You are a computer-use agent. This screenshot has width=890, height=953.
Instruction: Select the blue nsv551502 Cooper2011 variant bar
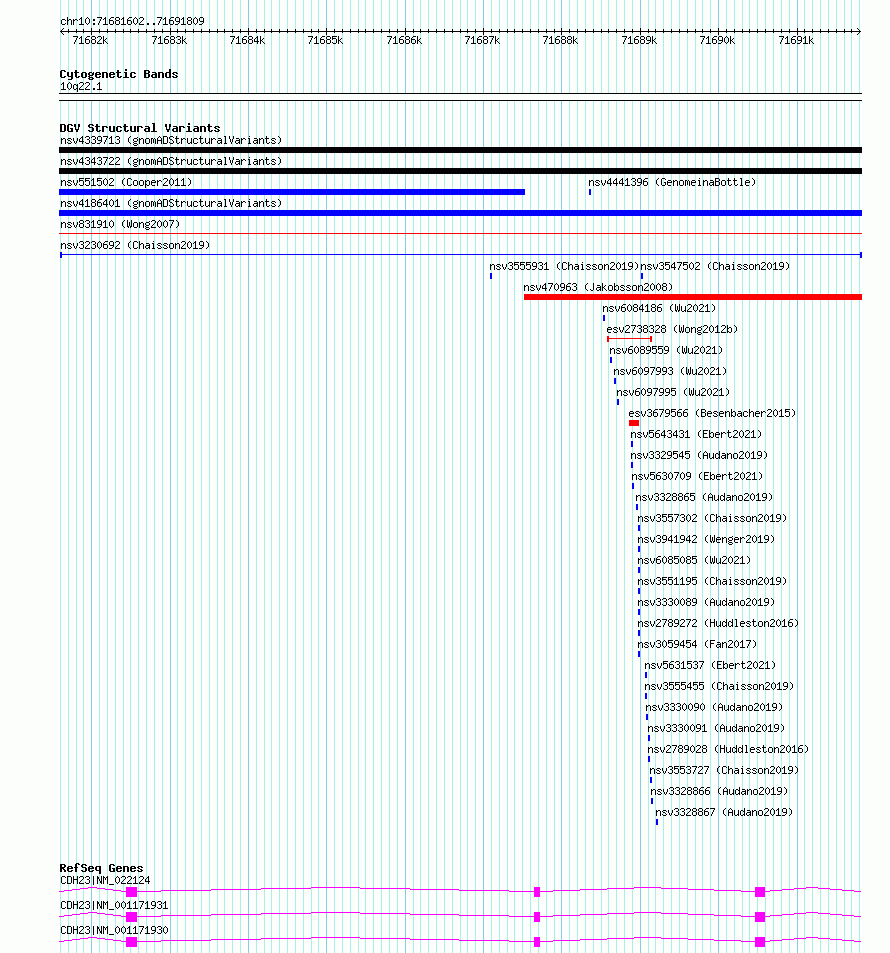pos(292,192)
